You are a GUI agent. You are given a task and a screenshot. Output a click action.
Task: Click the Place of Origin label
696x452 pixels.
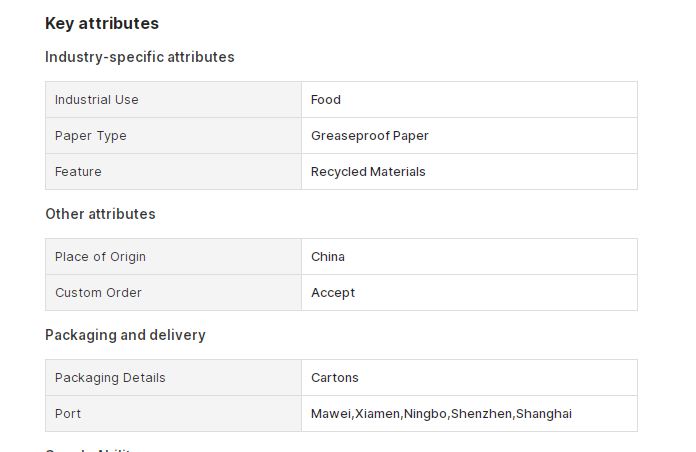[x=100, y=257]
